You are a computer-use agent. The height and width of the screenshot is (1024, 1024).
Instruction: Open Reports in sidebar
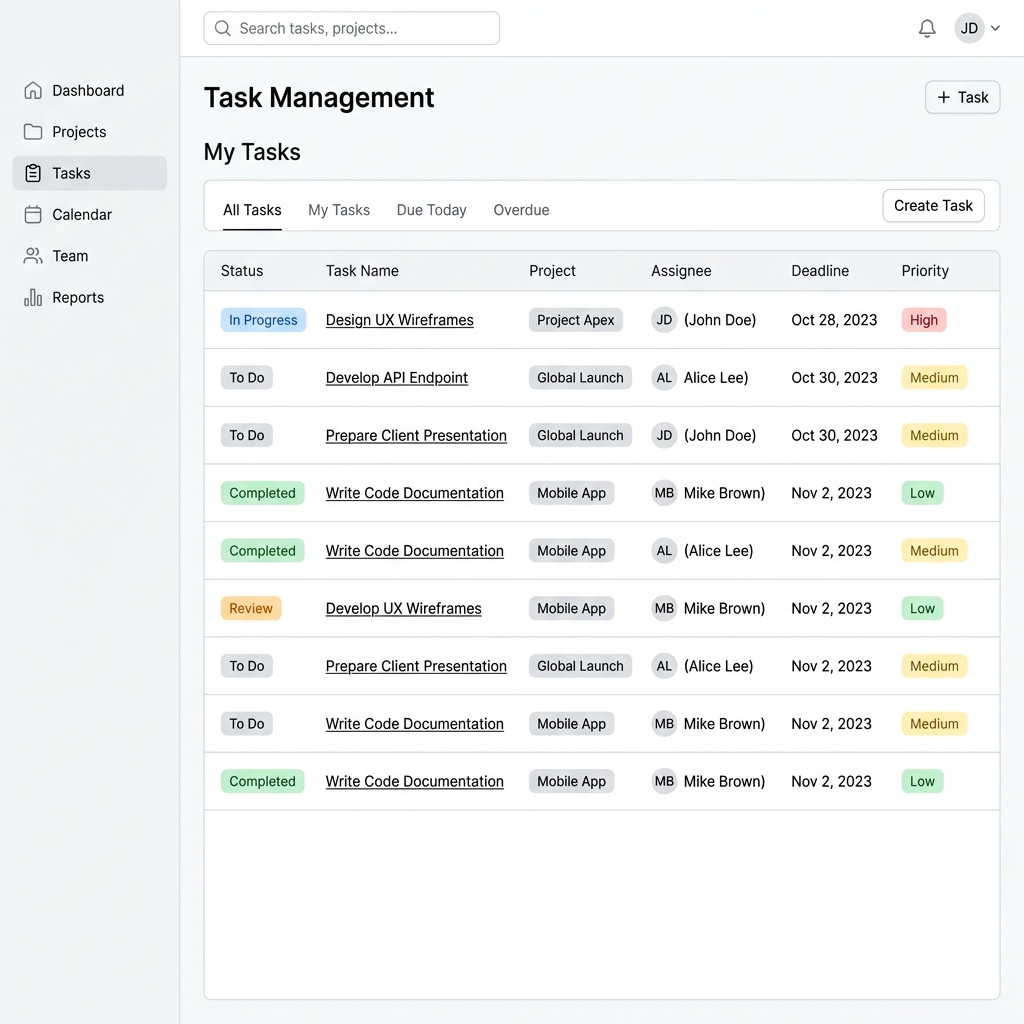(89, 298)
